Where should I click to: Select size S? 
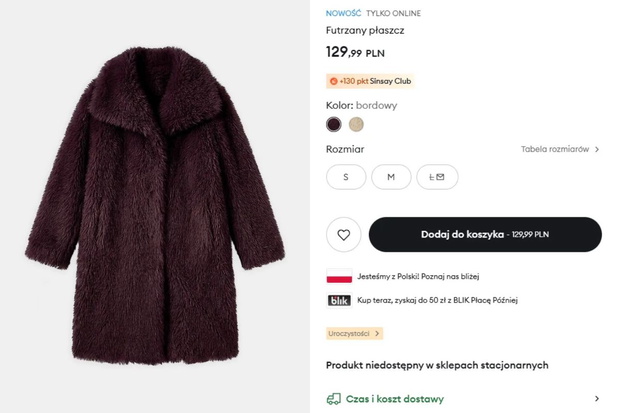[346, 177]
